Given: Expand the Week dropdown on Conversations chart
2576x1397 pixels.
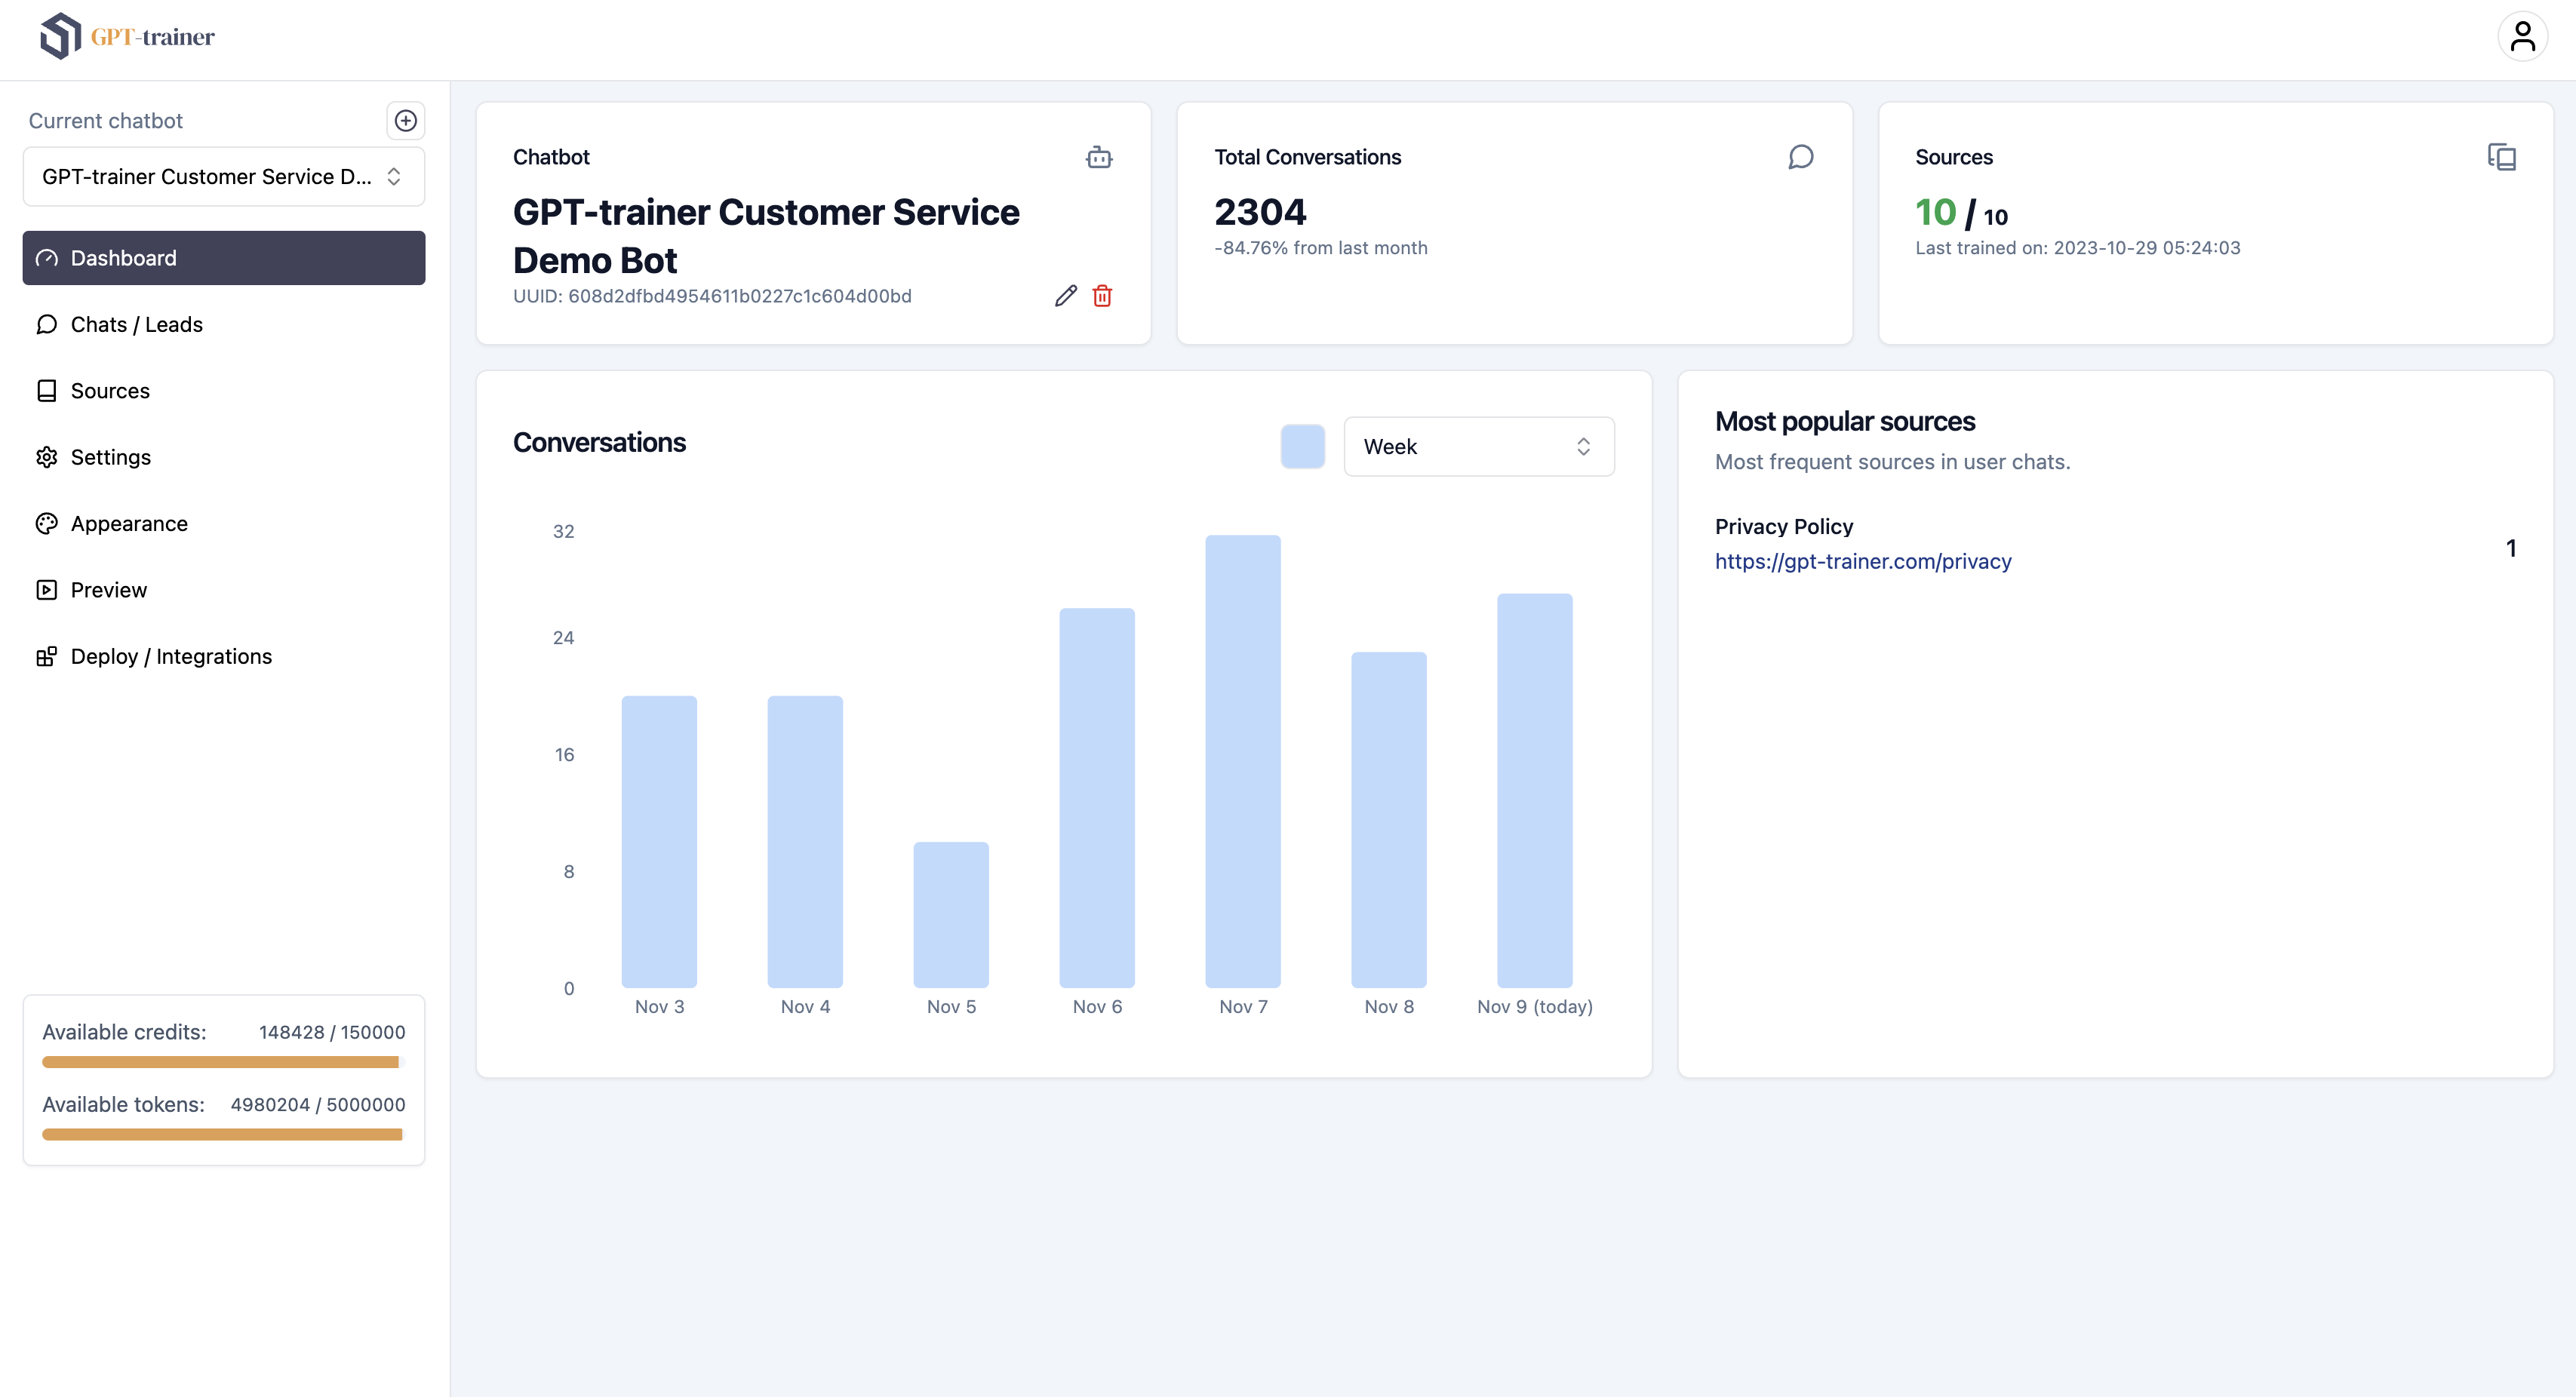Looking at the screenshot, I should coord(1478,446).
